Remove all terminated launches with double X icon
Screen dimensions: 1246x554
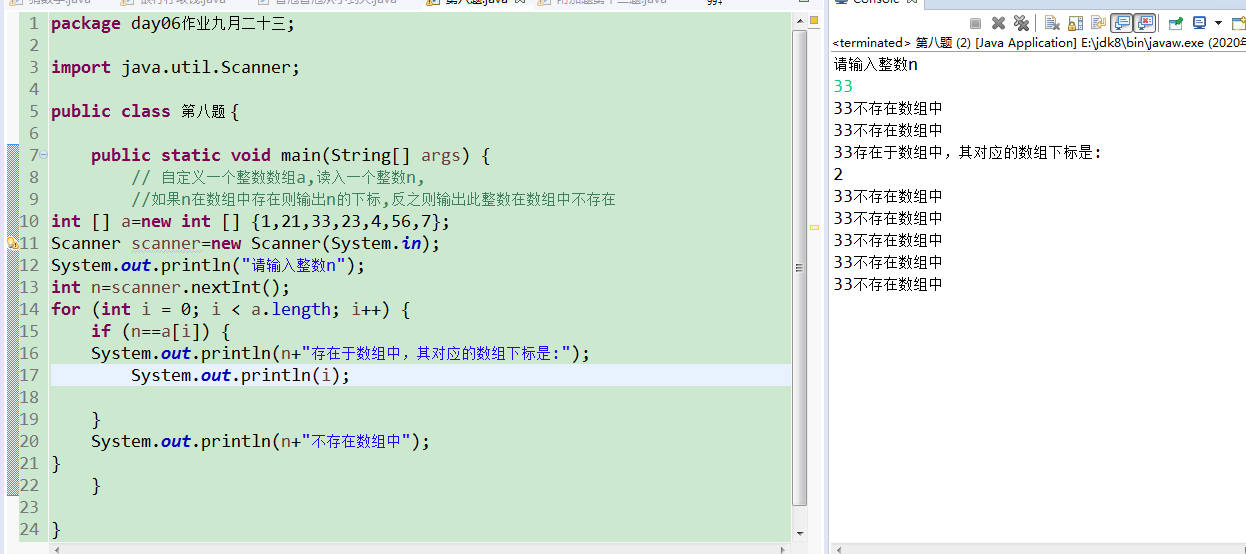(1021, 23)
